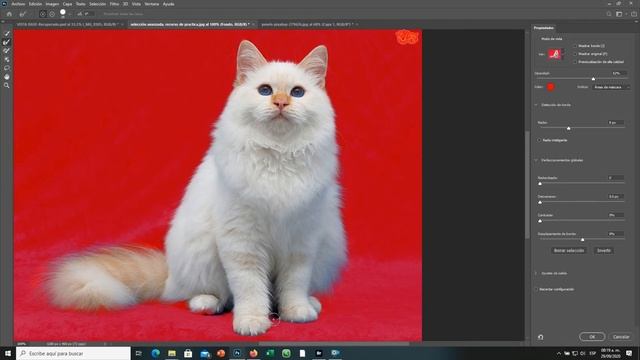Click the Windows search box

tap(73, 353)
